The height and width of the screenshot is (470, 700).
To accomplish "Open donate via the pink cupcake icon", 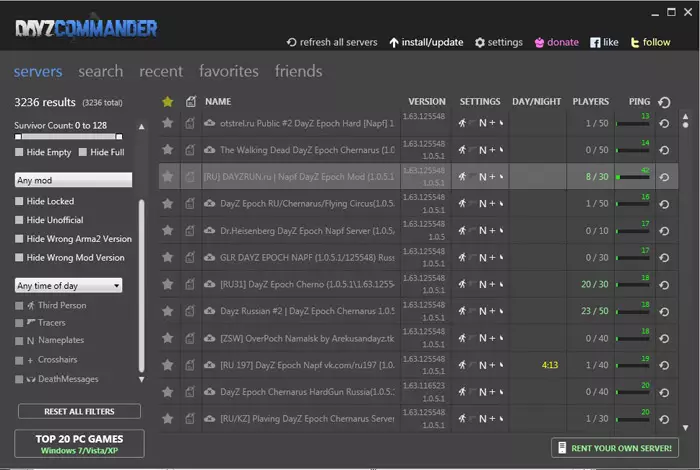I will click(539, 42).
